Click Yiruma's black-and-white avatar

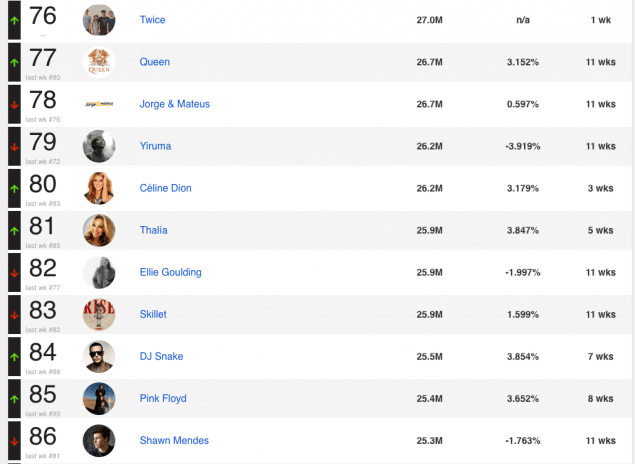(x=99, y=146)
